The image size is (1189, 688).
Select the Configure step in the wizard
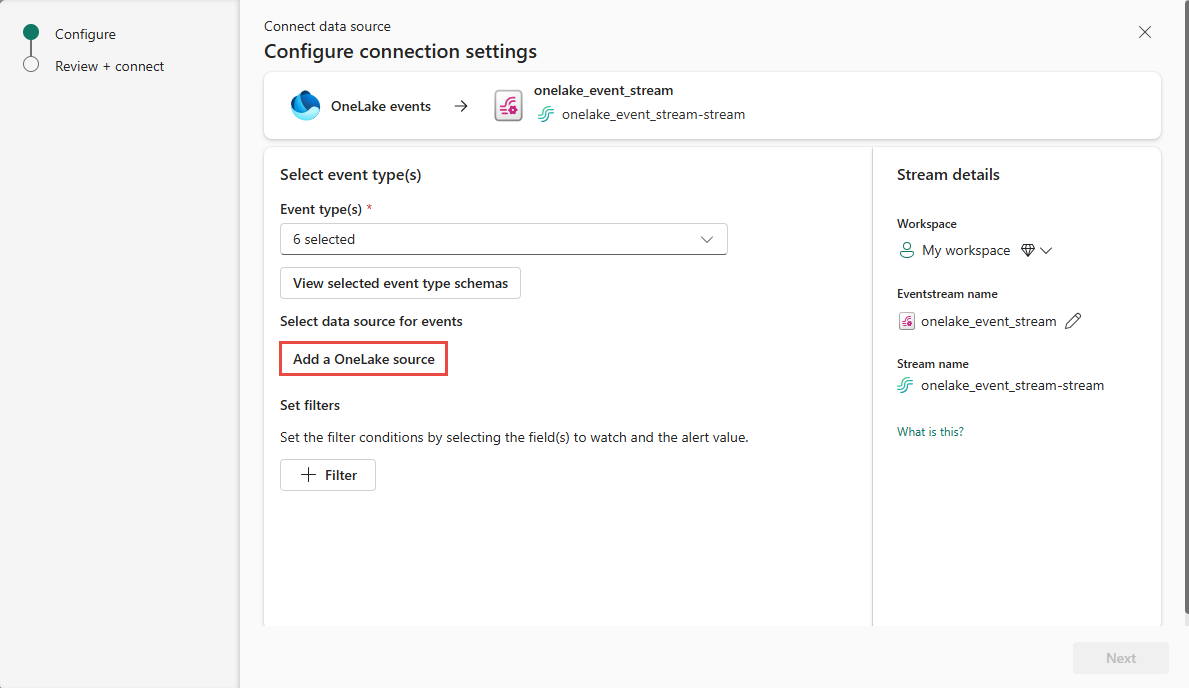coord(85,34)
